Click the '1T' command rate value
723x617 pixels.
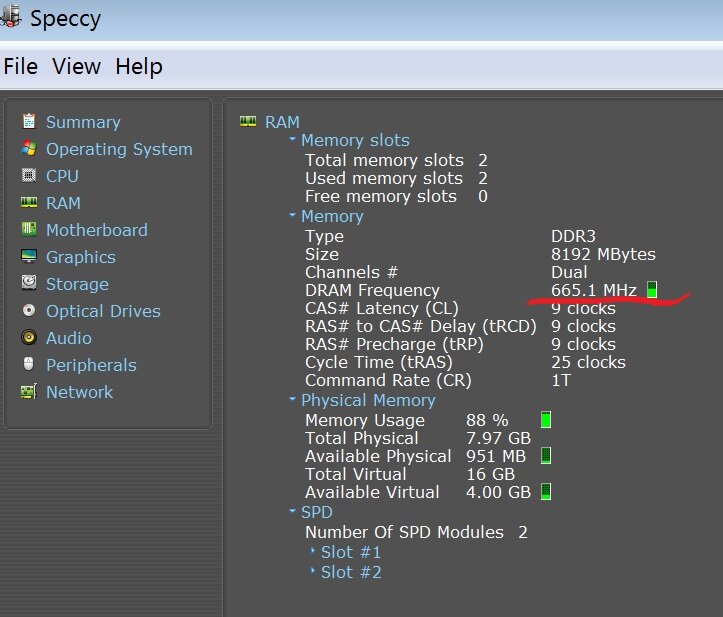click(x=561, y=380)
